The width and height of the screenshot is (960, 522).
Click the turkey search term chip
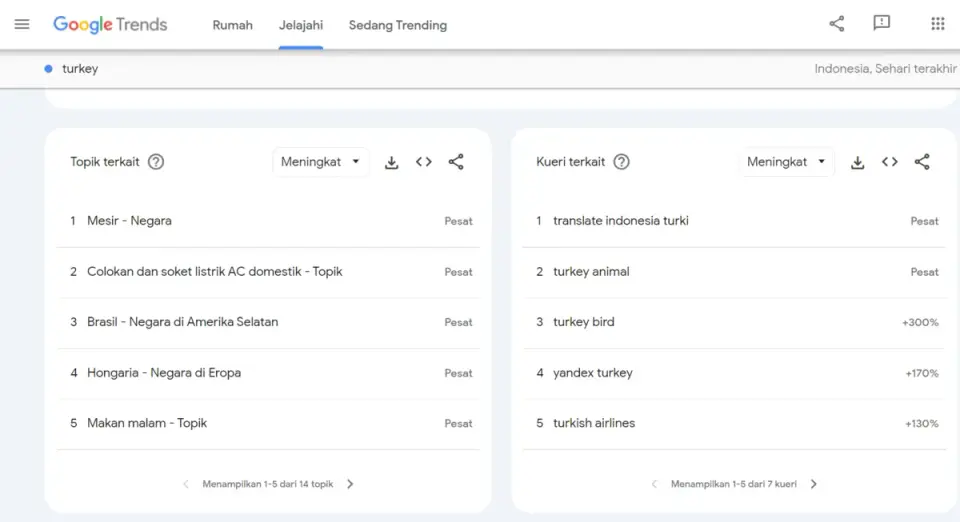point(80,69)
